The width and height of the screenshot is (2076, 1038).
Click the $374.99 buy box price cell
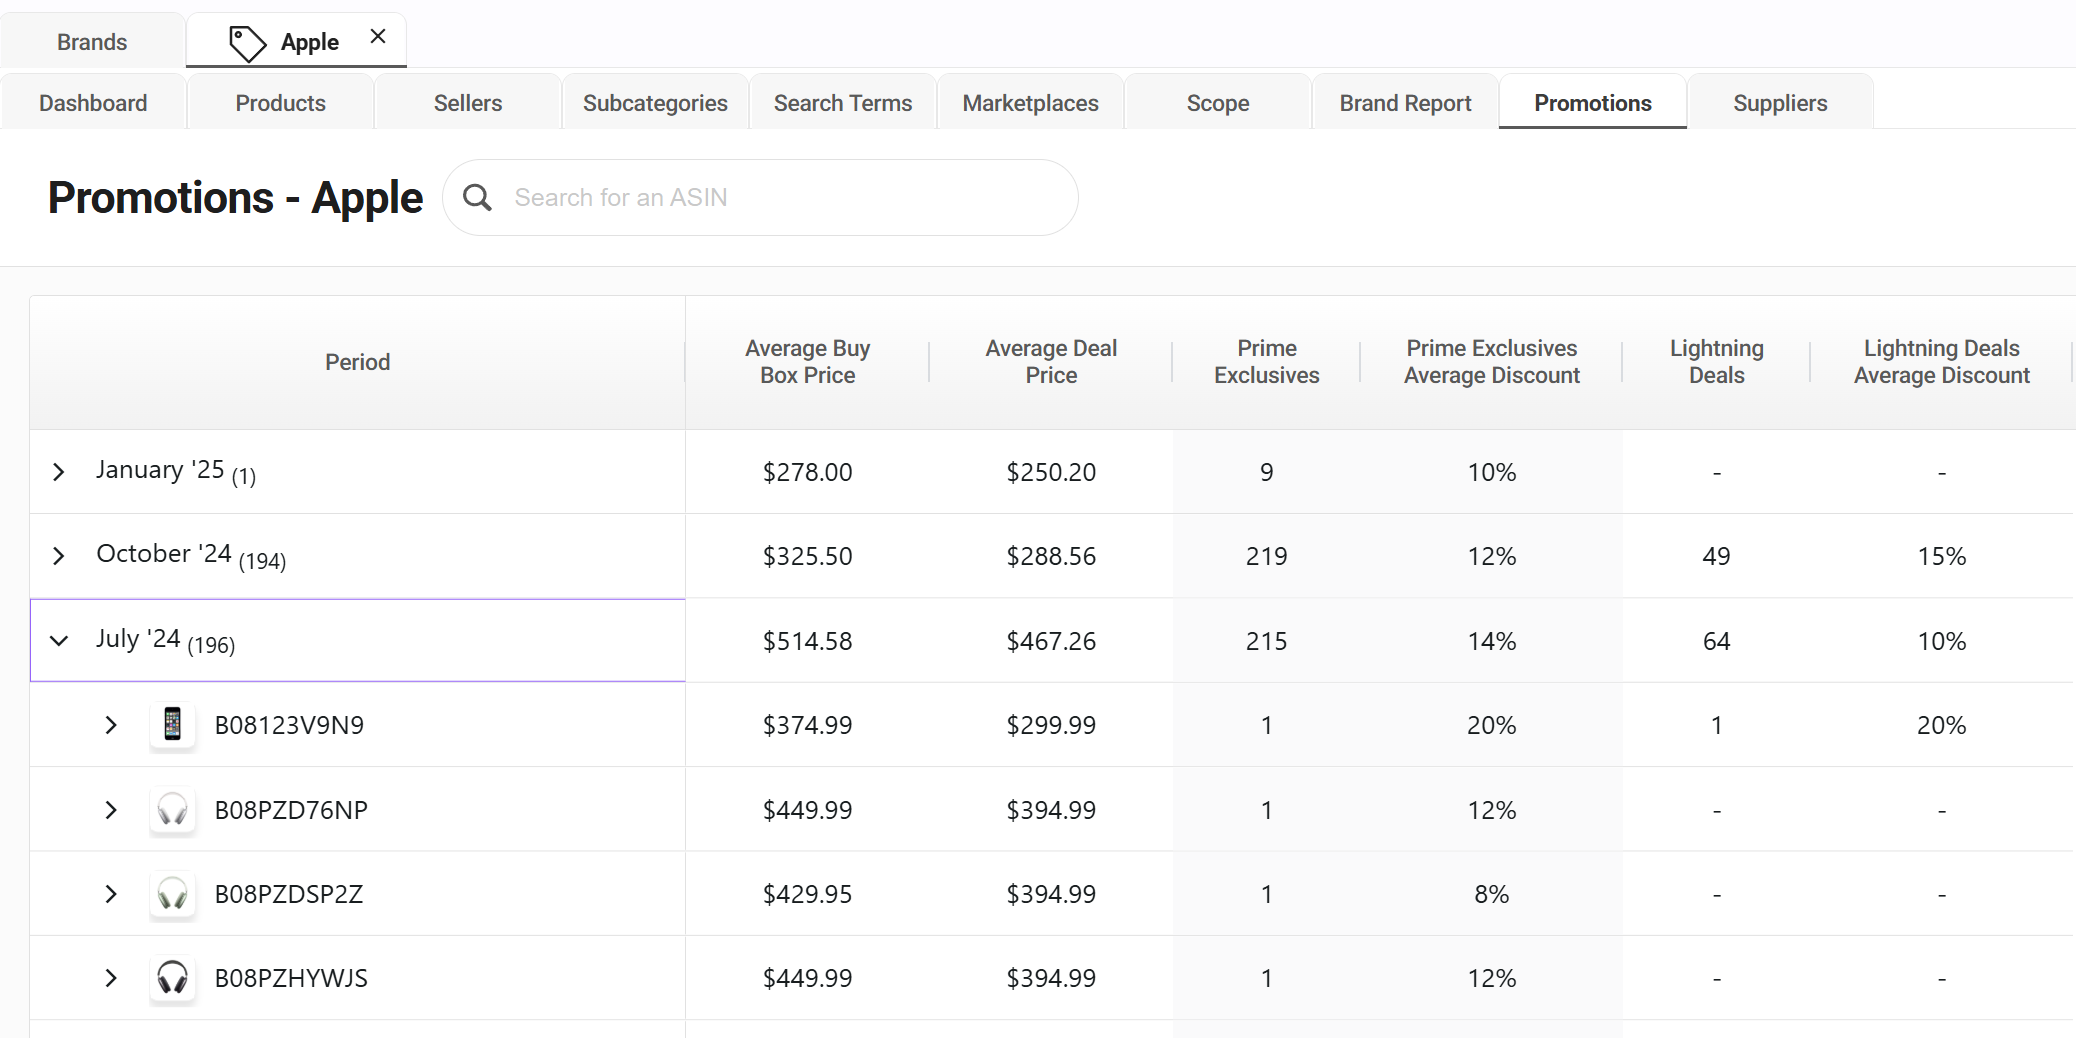tap(808, 725)
